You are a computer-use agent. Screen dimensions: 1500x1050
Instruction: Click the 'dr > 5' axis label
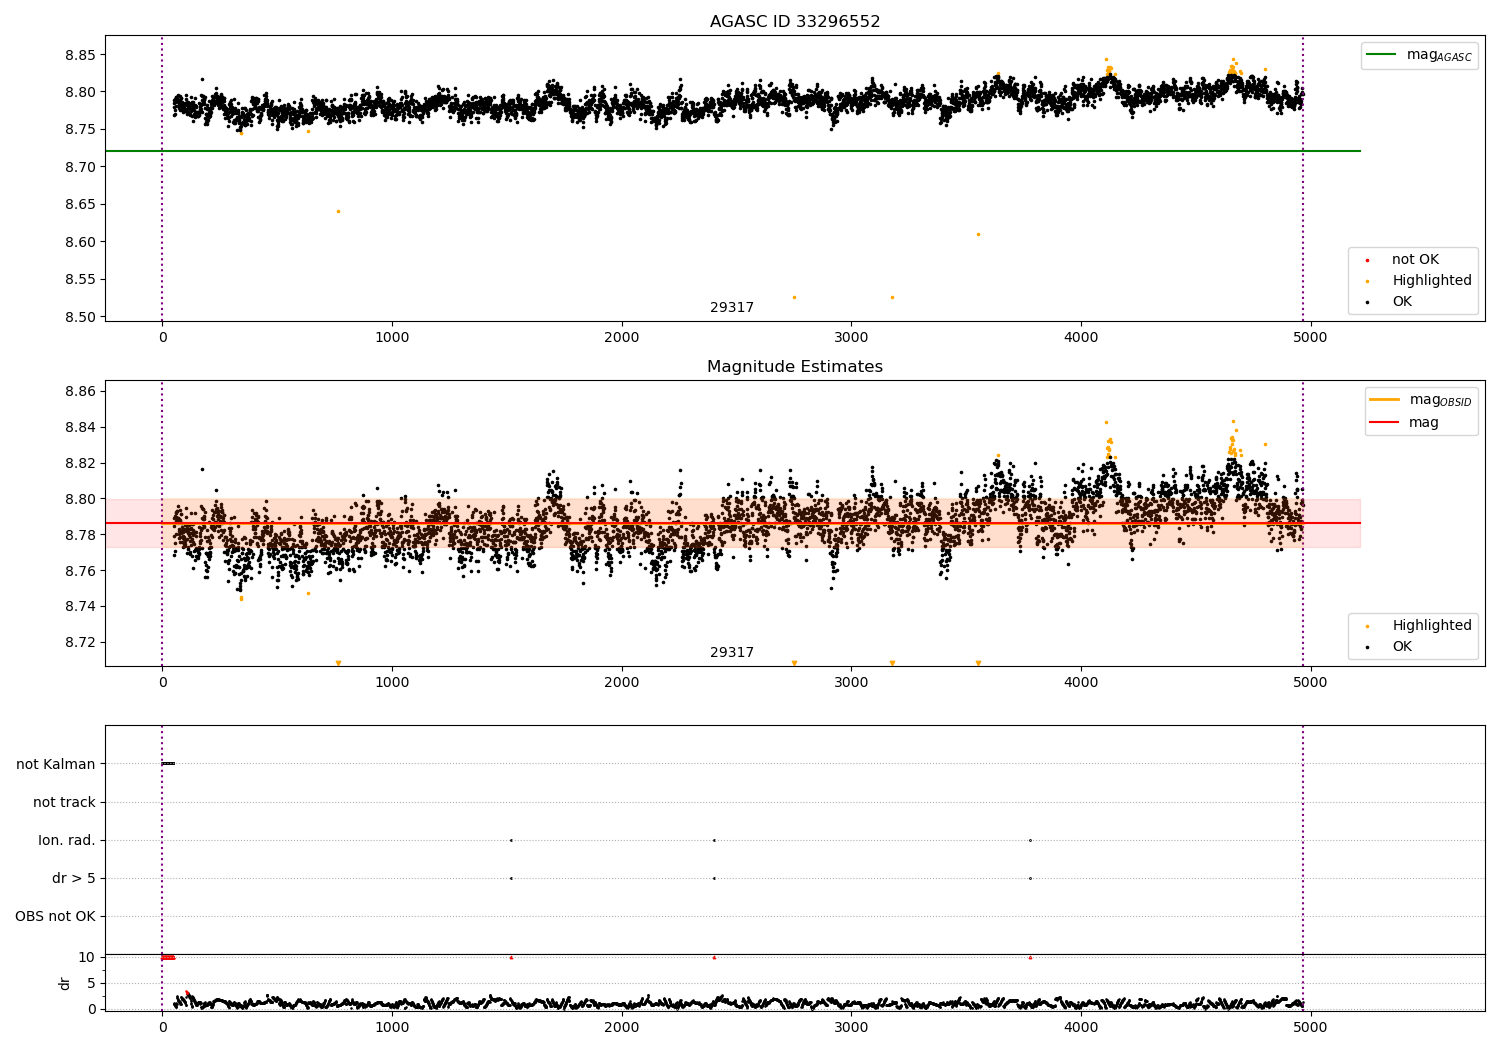click(74, 879)
